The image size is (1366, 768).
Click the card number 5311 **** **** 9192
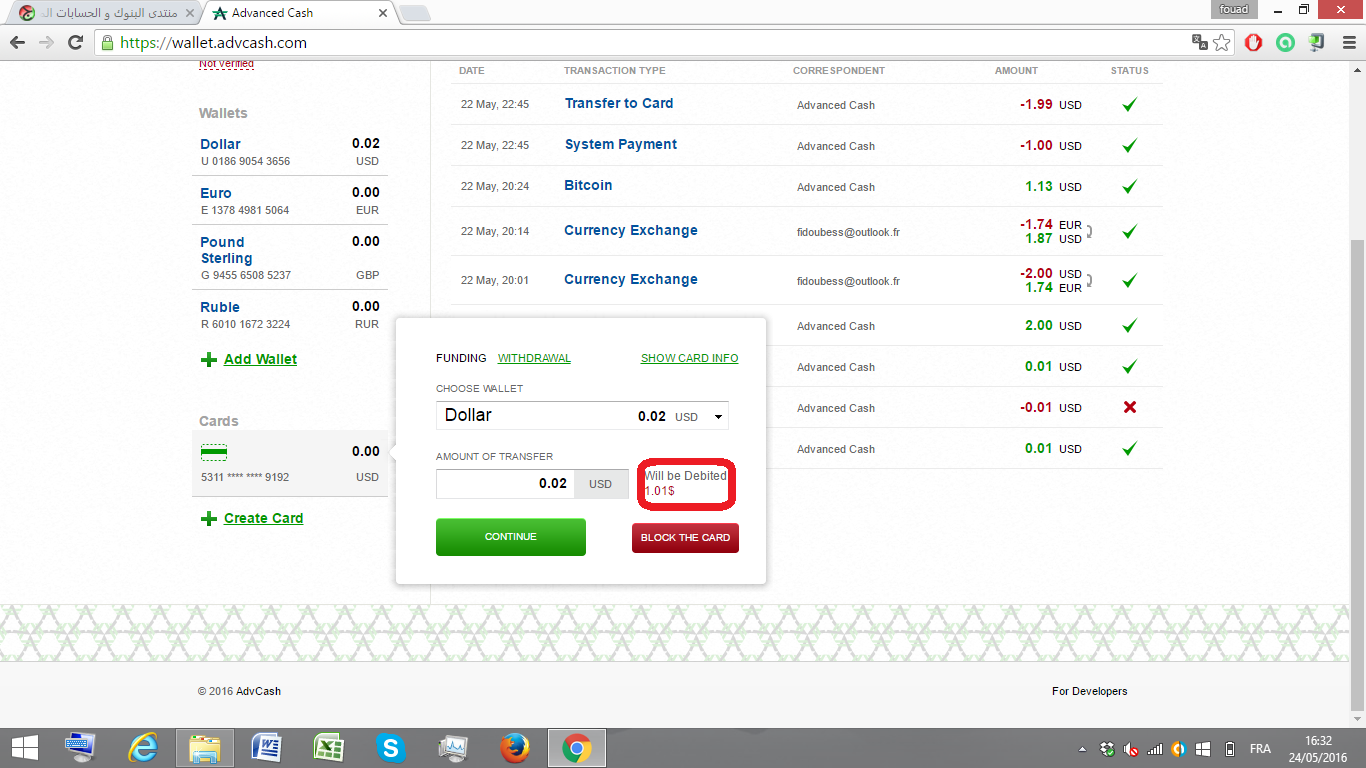click(245, 477)
